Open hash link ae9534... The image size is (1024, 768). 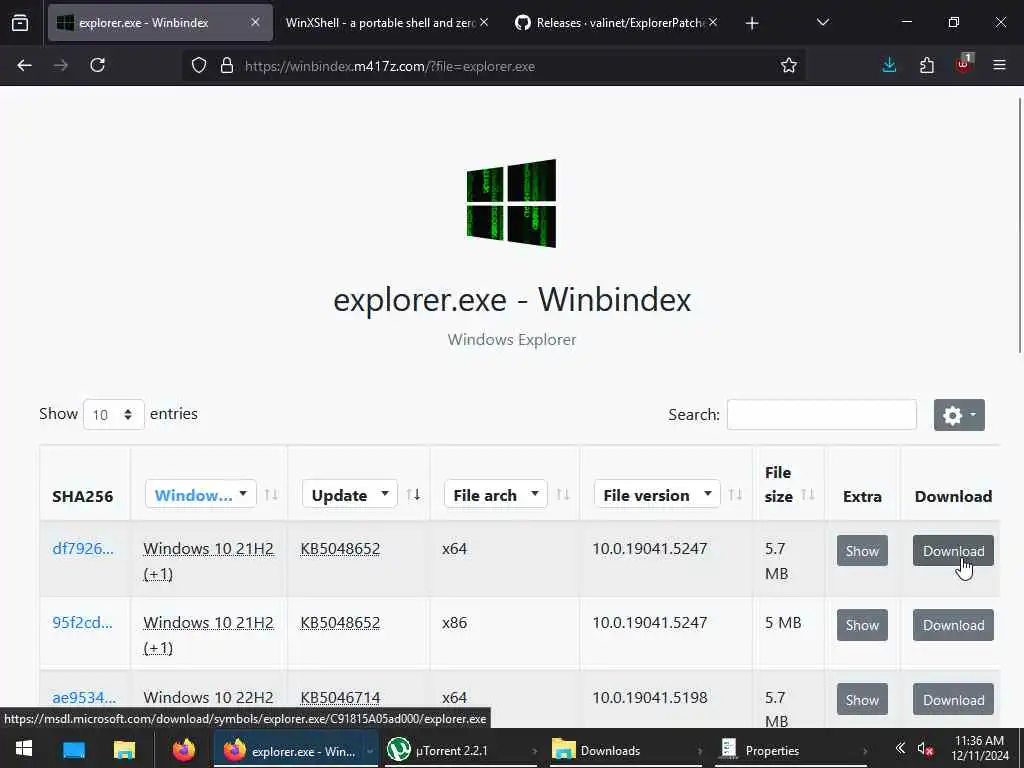[x=84, y=697]
